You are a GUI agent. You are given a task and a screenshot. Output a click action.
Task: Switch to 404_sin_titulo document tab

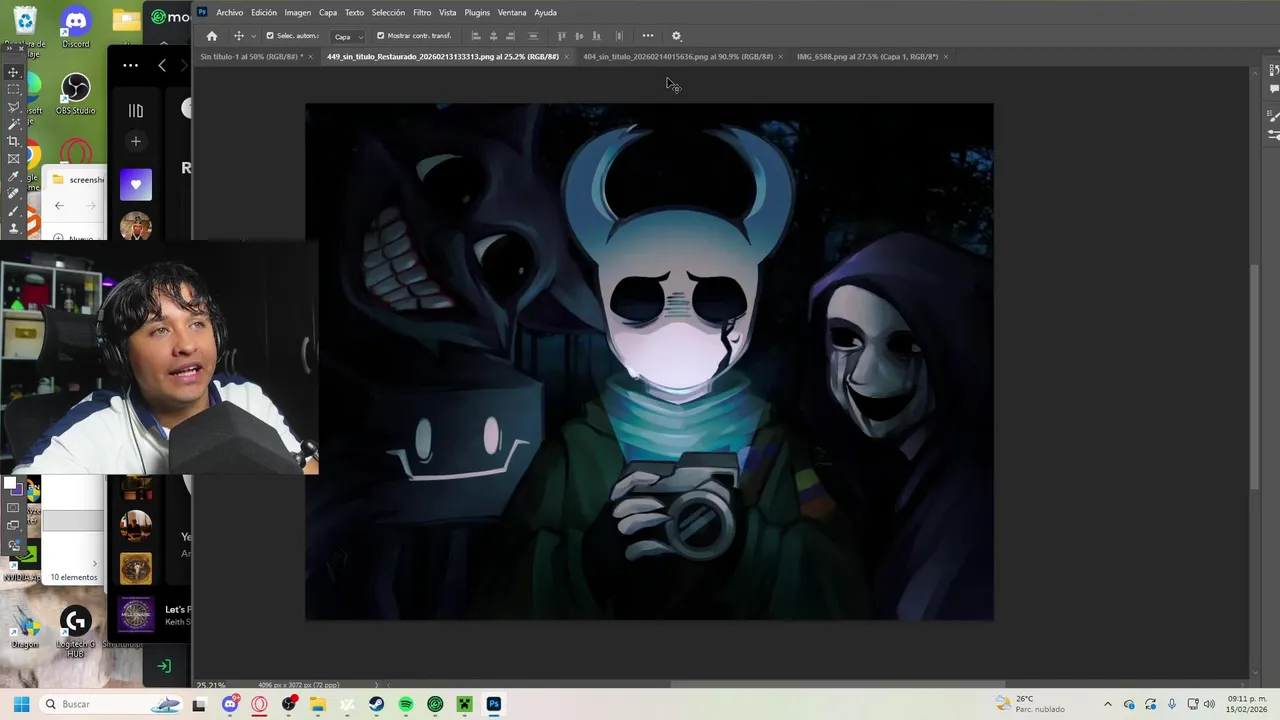[678, 57]
